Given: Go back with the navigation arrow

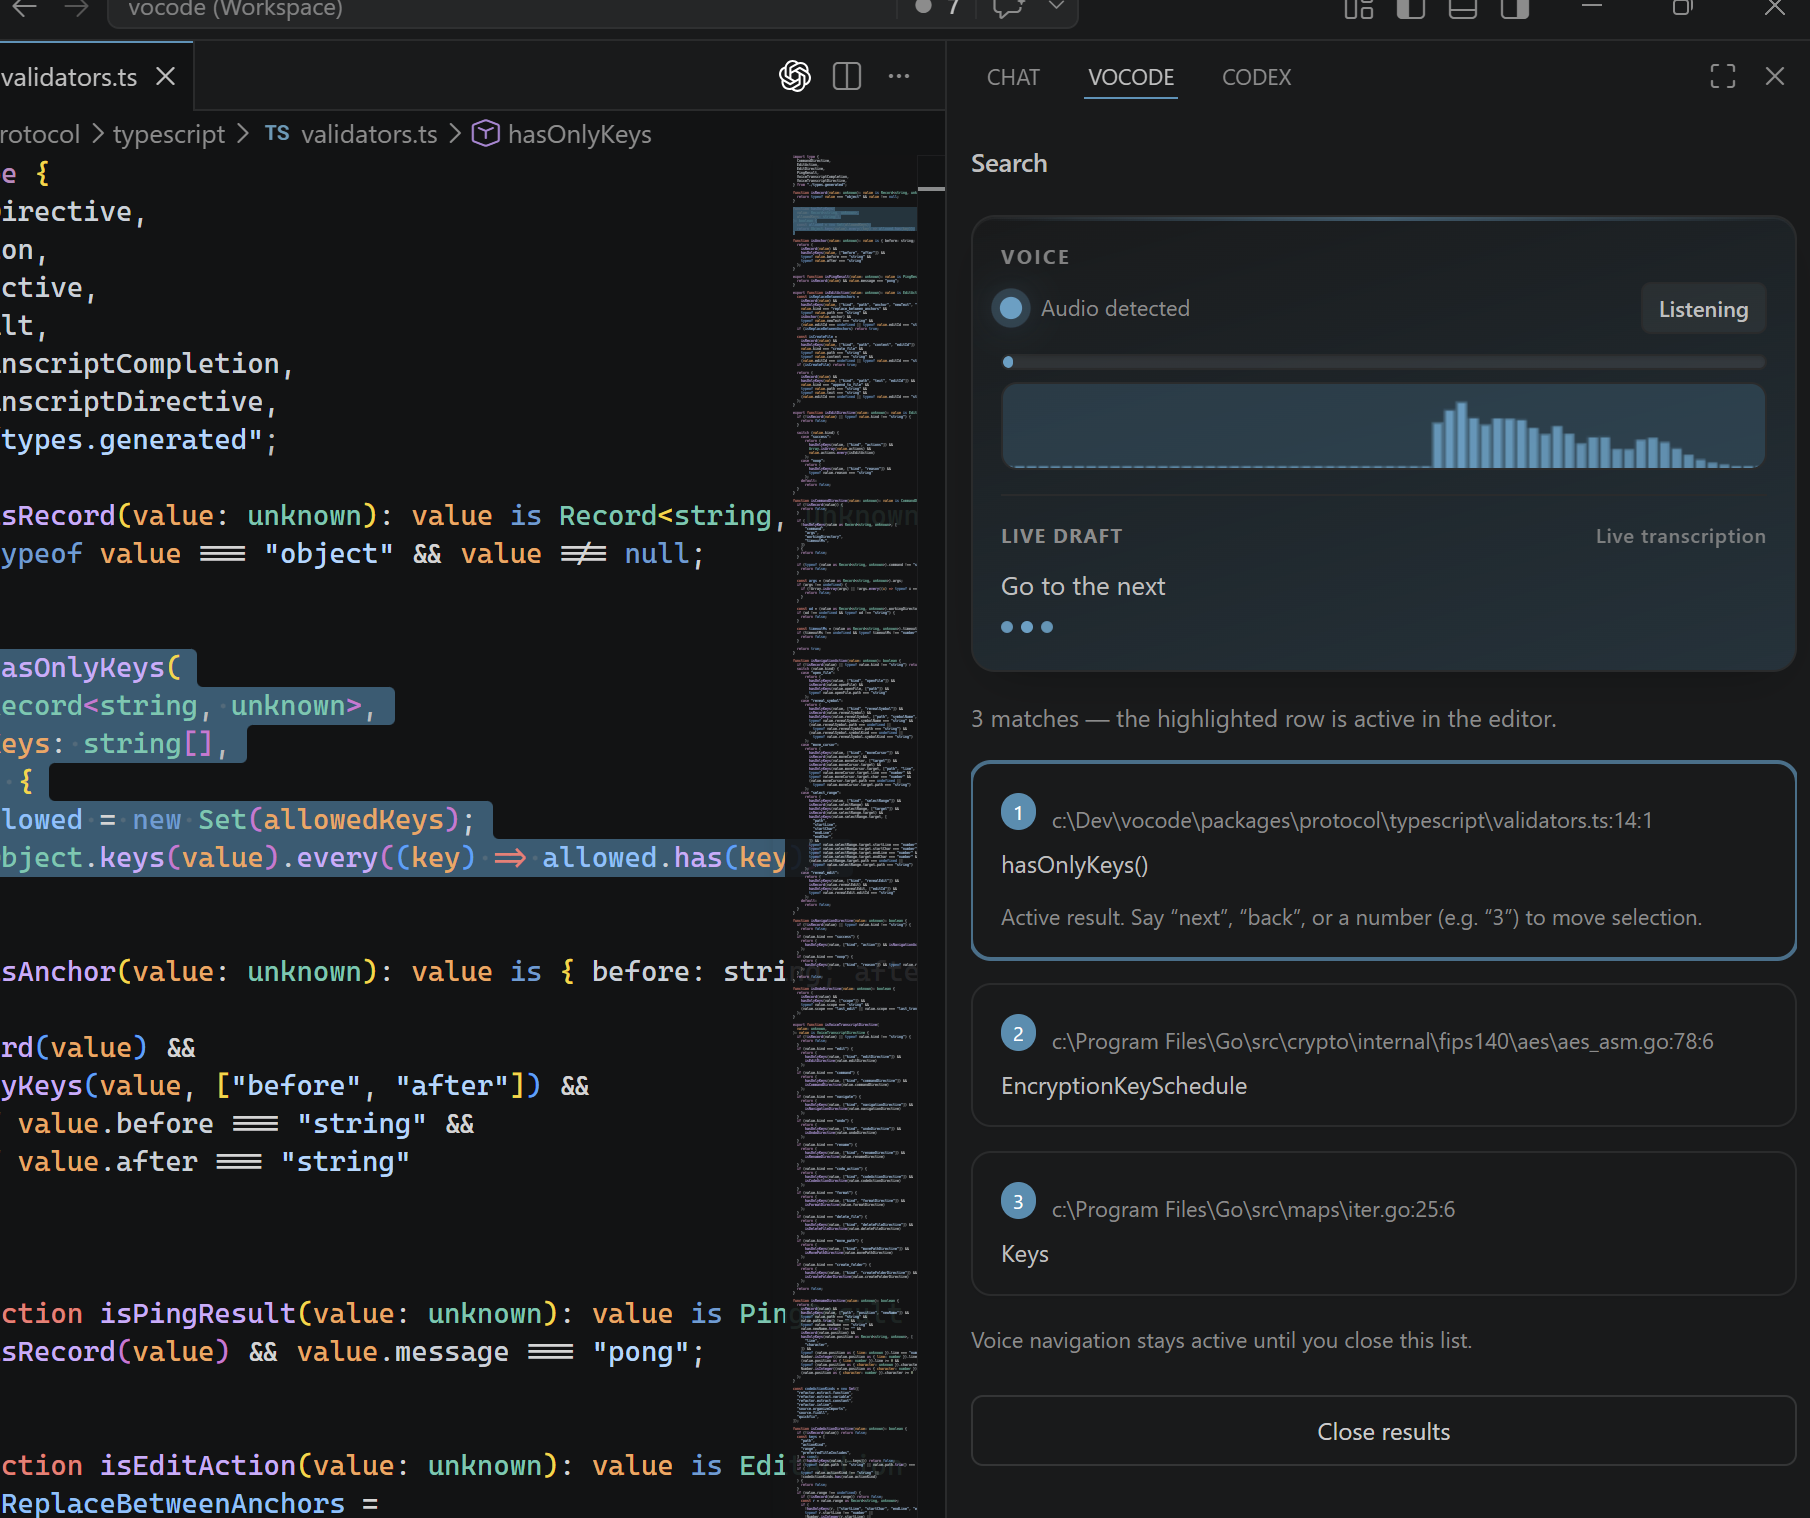Looking at the screenshot, I should pos(25,9).
